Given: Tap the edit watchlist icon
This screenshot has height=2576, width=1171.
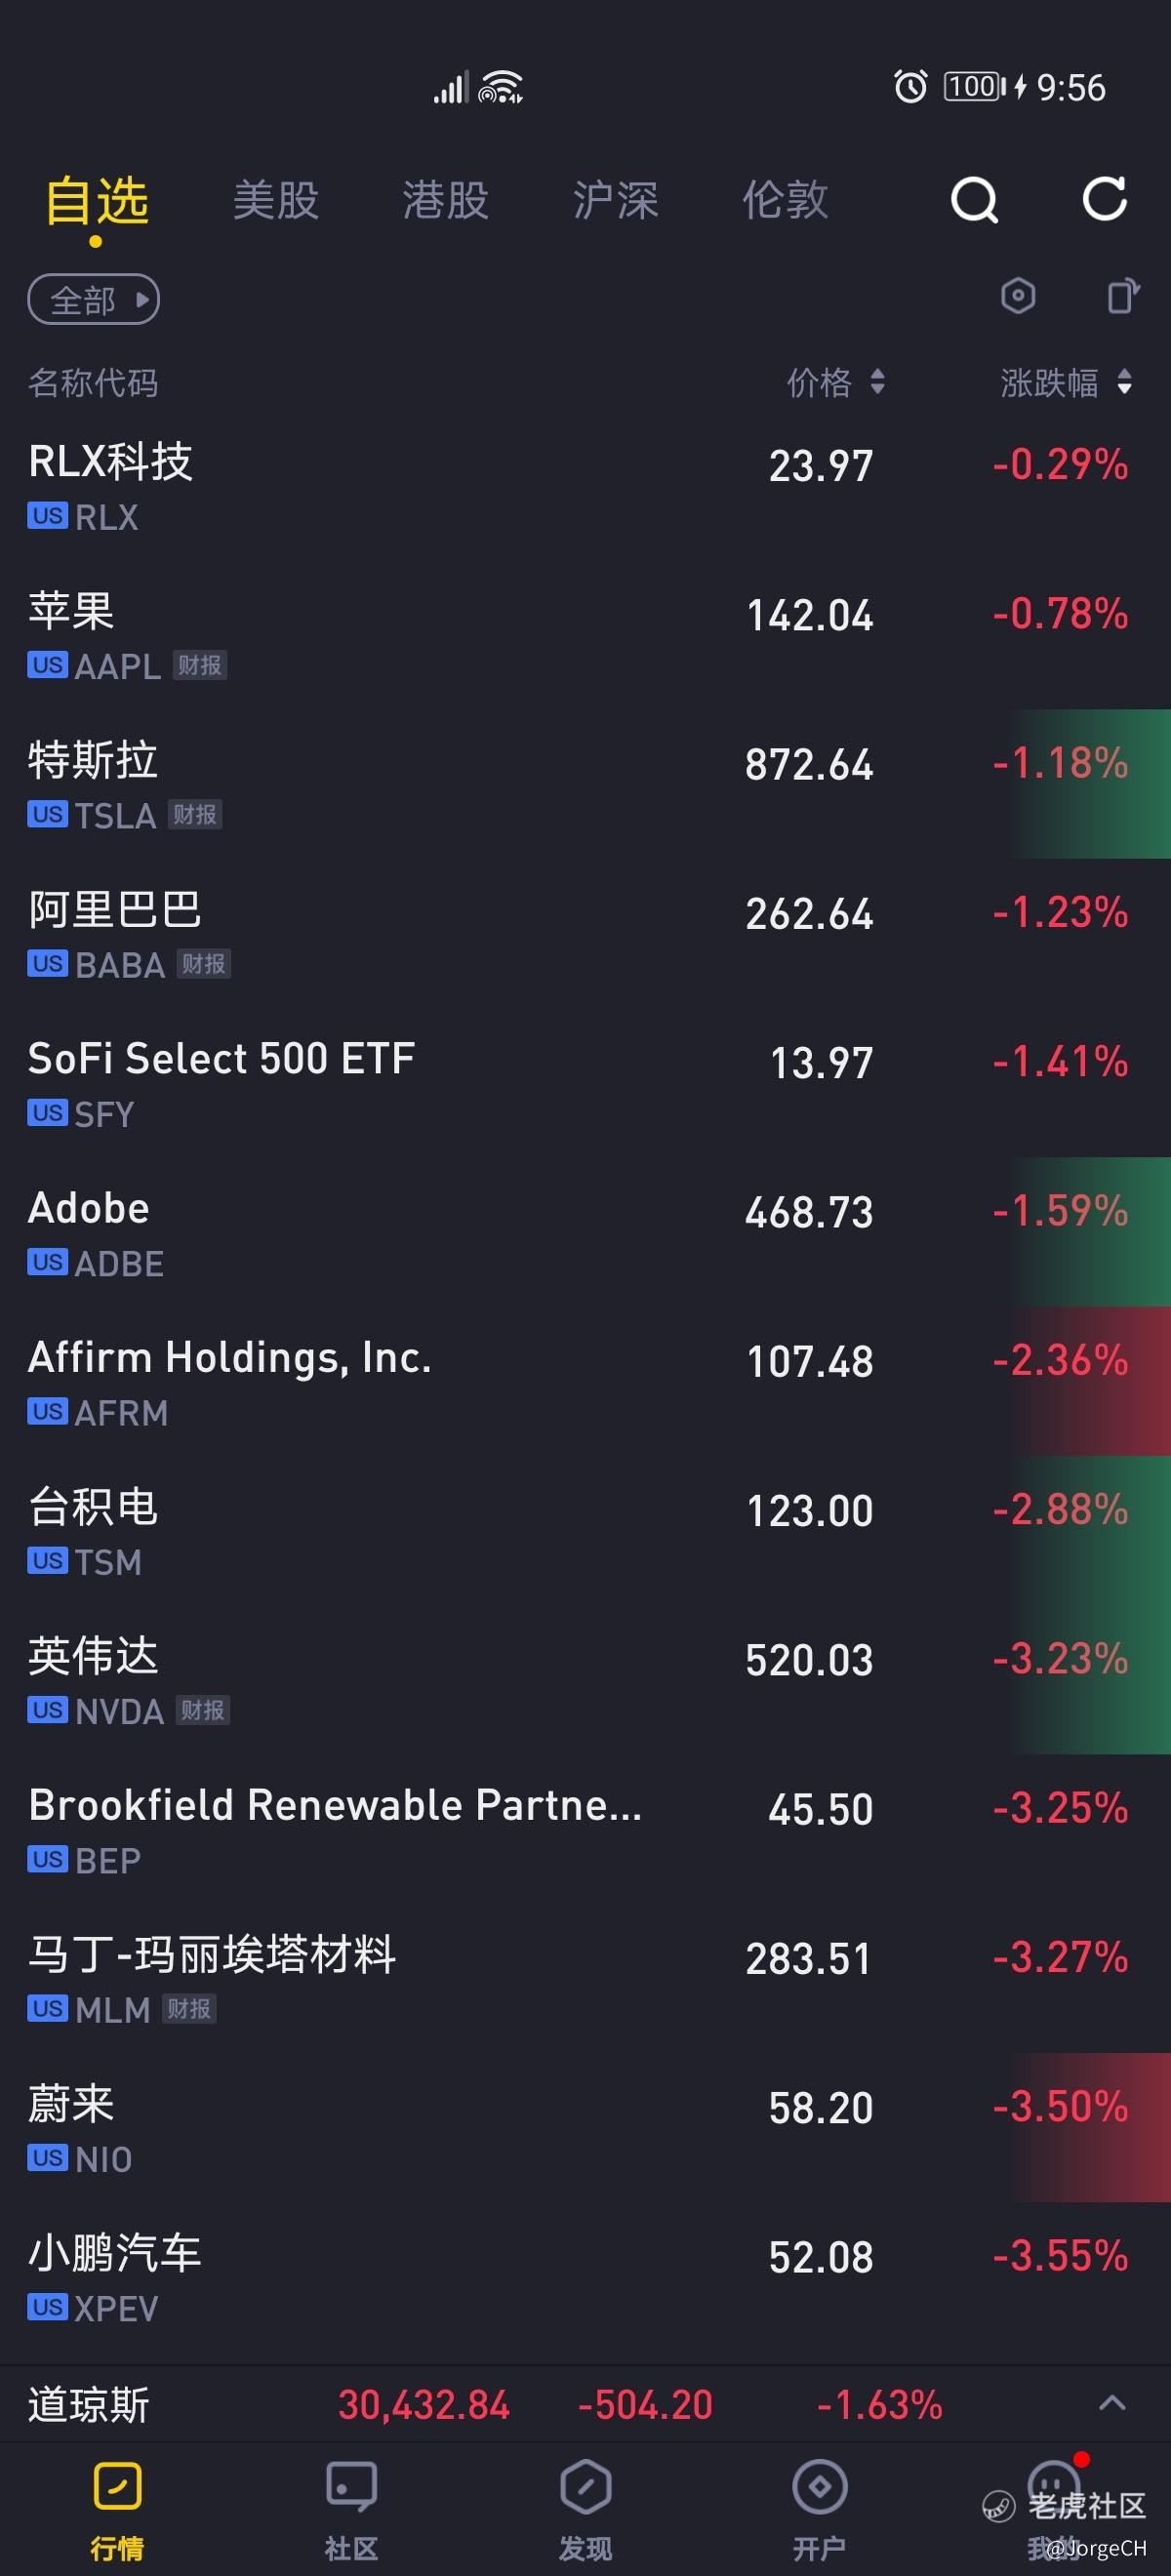Looking at the screenshot, I should click(x=1123, y=296).
